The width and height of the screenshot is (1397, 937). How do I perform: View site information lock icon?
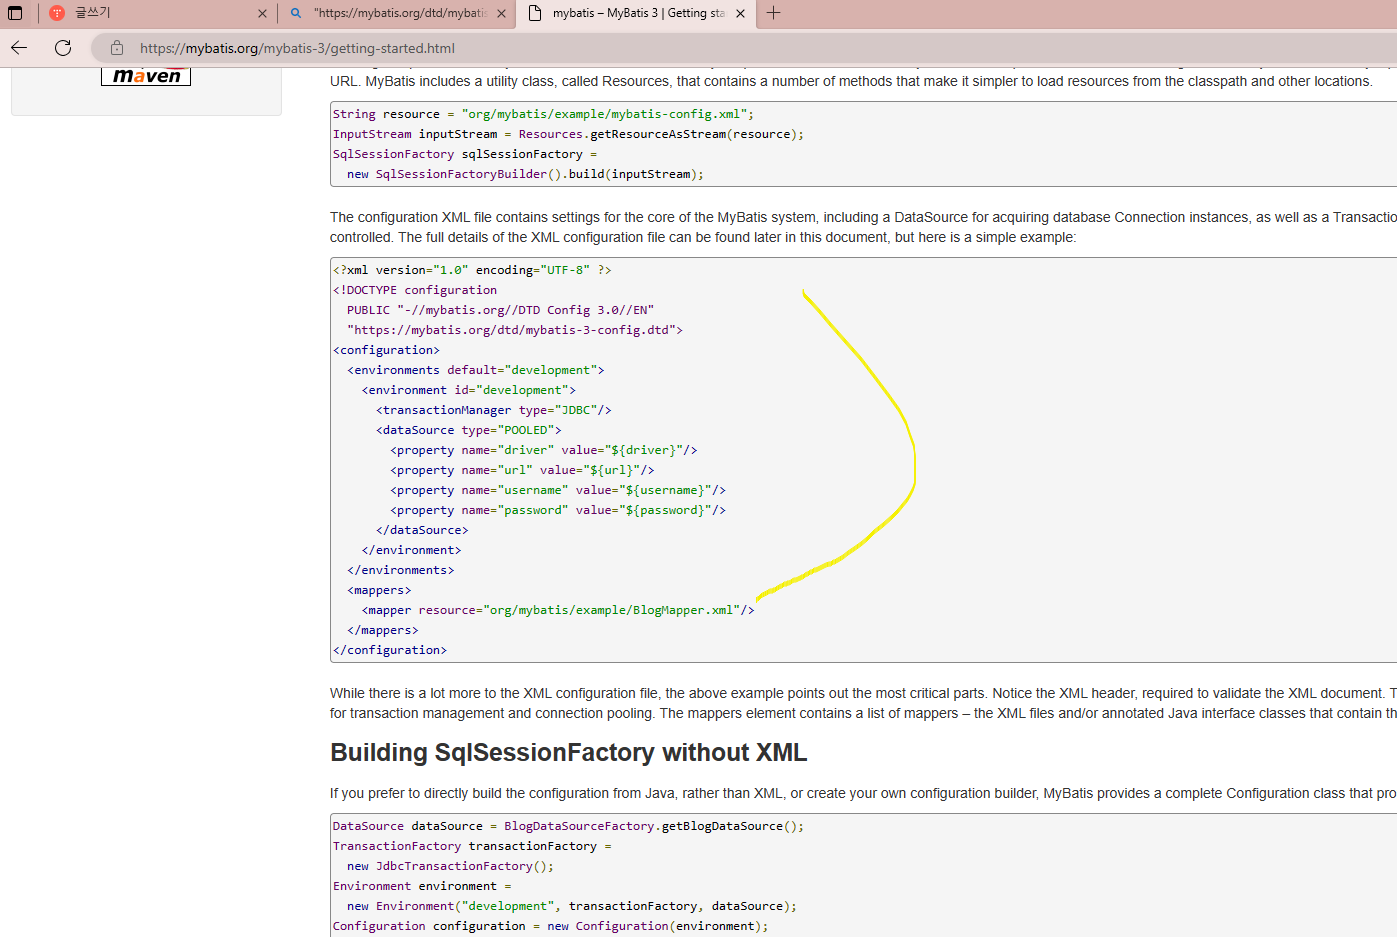point(117,48)
